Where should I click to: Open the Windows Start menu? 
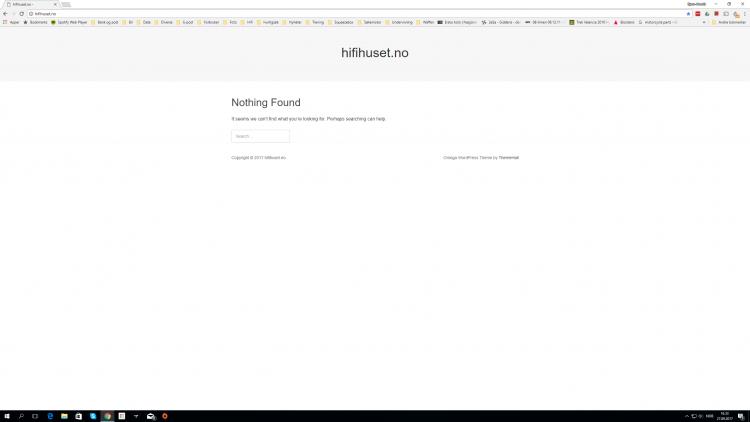tap(7, 416)
